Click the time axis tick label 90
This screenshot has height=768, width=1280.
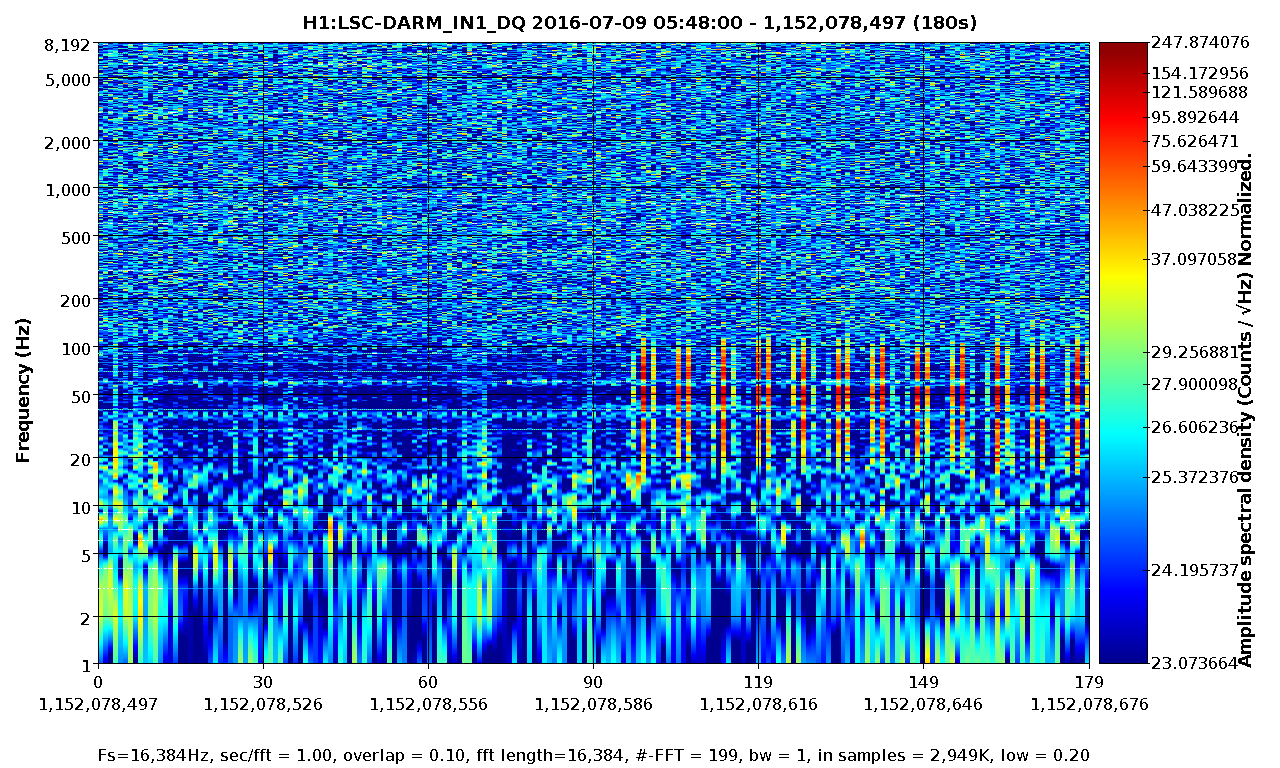click(594, 682)
